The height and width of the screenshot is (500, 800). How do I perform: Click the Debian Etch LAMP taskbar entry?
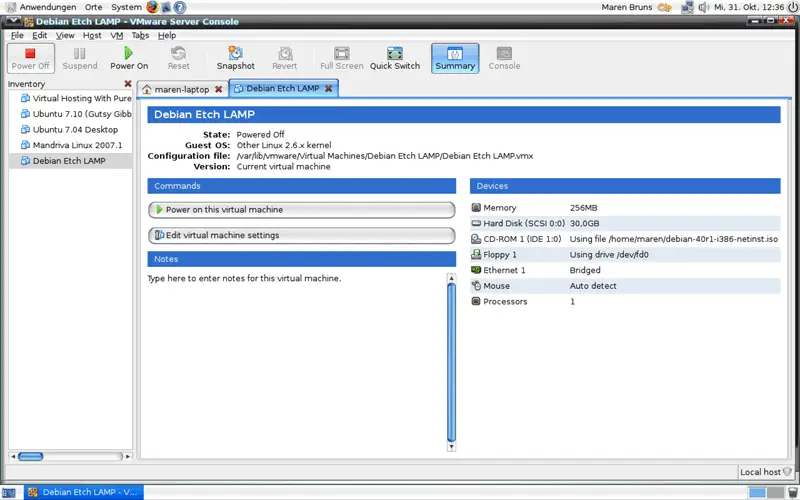point(84,492)
